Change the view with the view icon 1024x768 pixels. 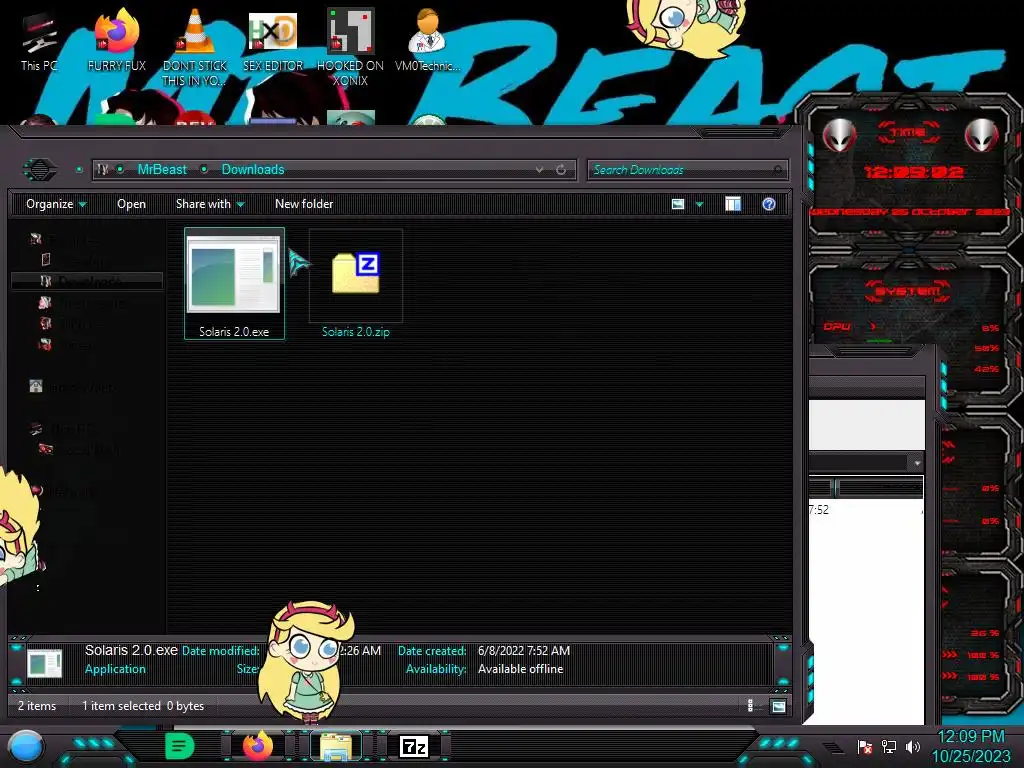(x=678, y=204)
